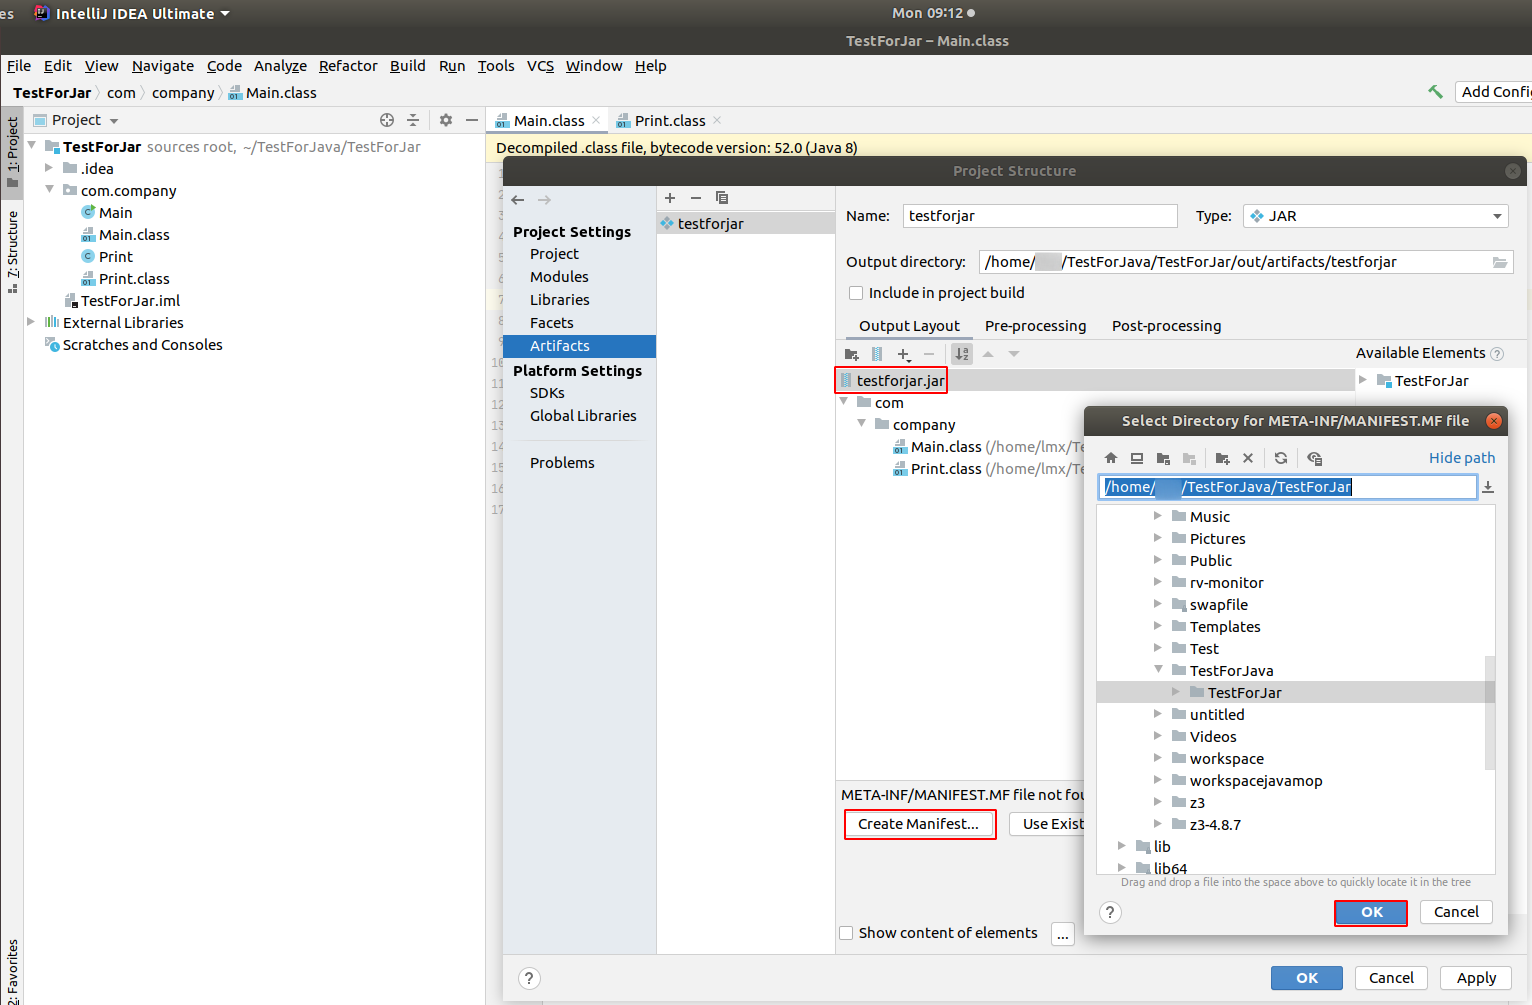The image size is (1532, 1005).
Task: Switch to Pre-processing tab
Action: point(1035,326)
